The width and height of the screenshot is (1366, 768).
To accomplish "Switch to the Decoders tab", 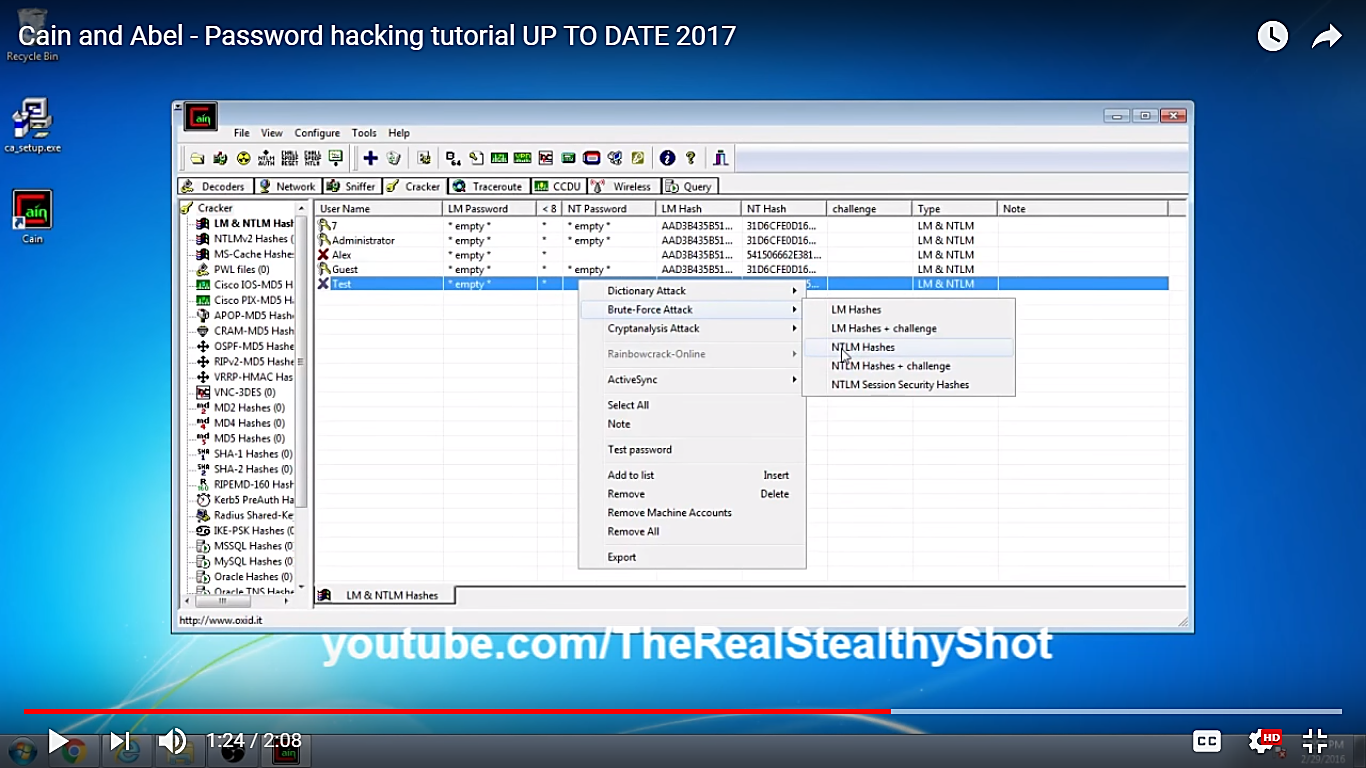I will (214, 186).
